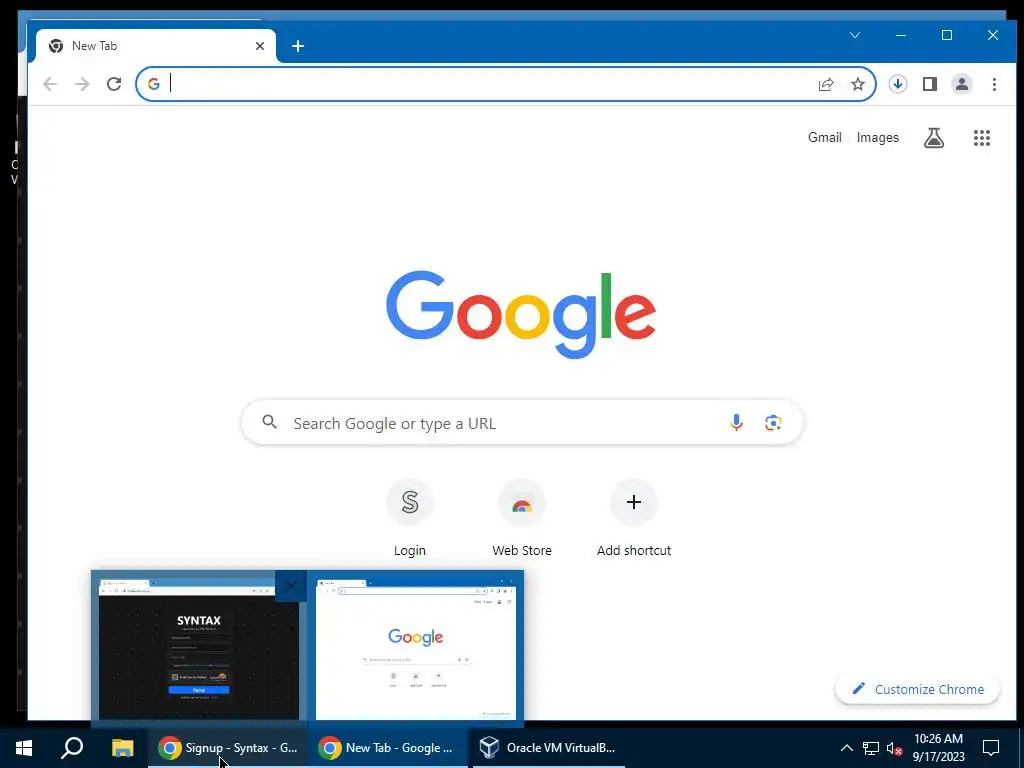
Task: Reload the current page
Action: point(114,84)
